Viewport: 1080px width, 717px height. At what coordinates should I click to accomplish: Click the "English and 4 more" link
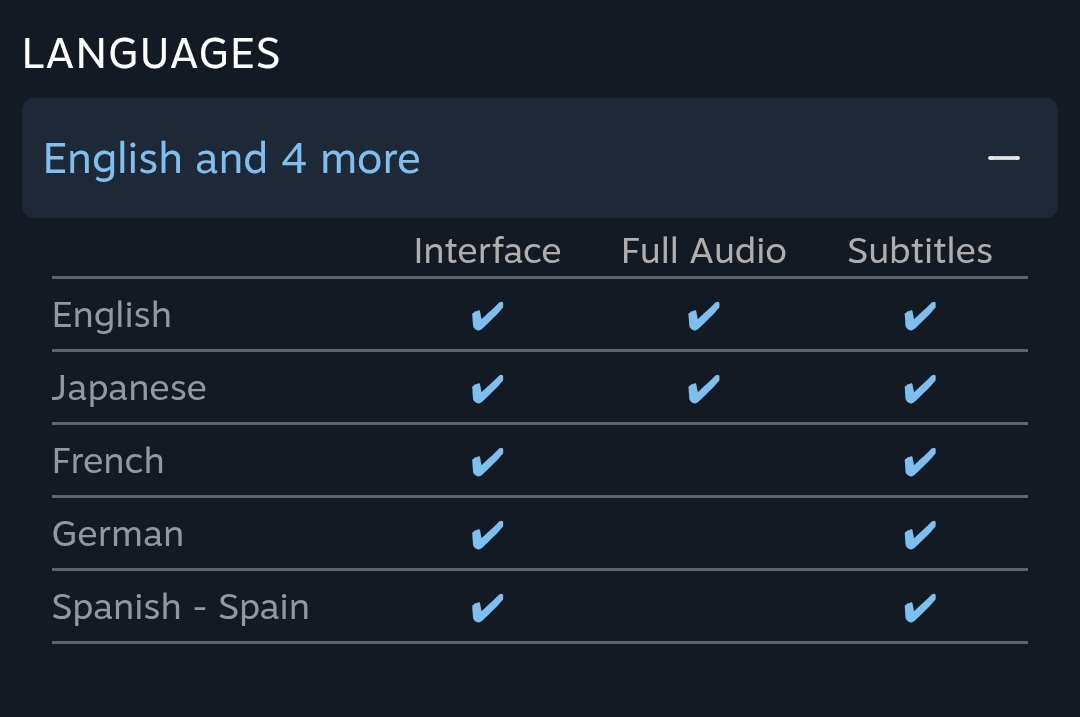[231, 160]
